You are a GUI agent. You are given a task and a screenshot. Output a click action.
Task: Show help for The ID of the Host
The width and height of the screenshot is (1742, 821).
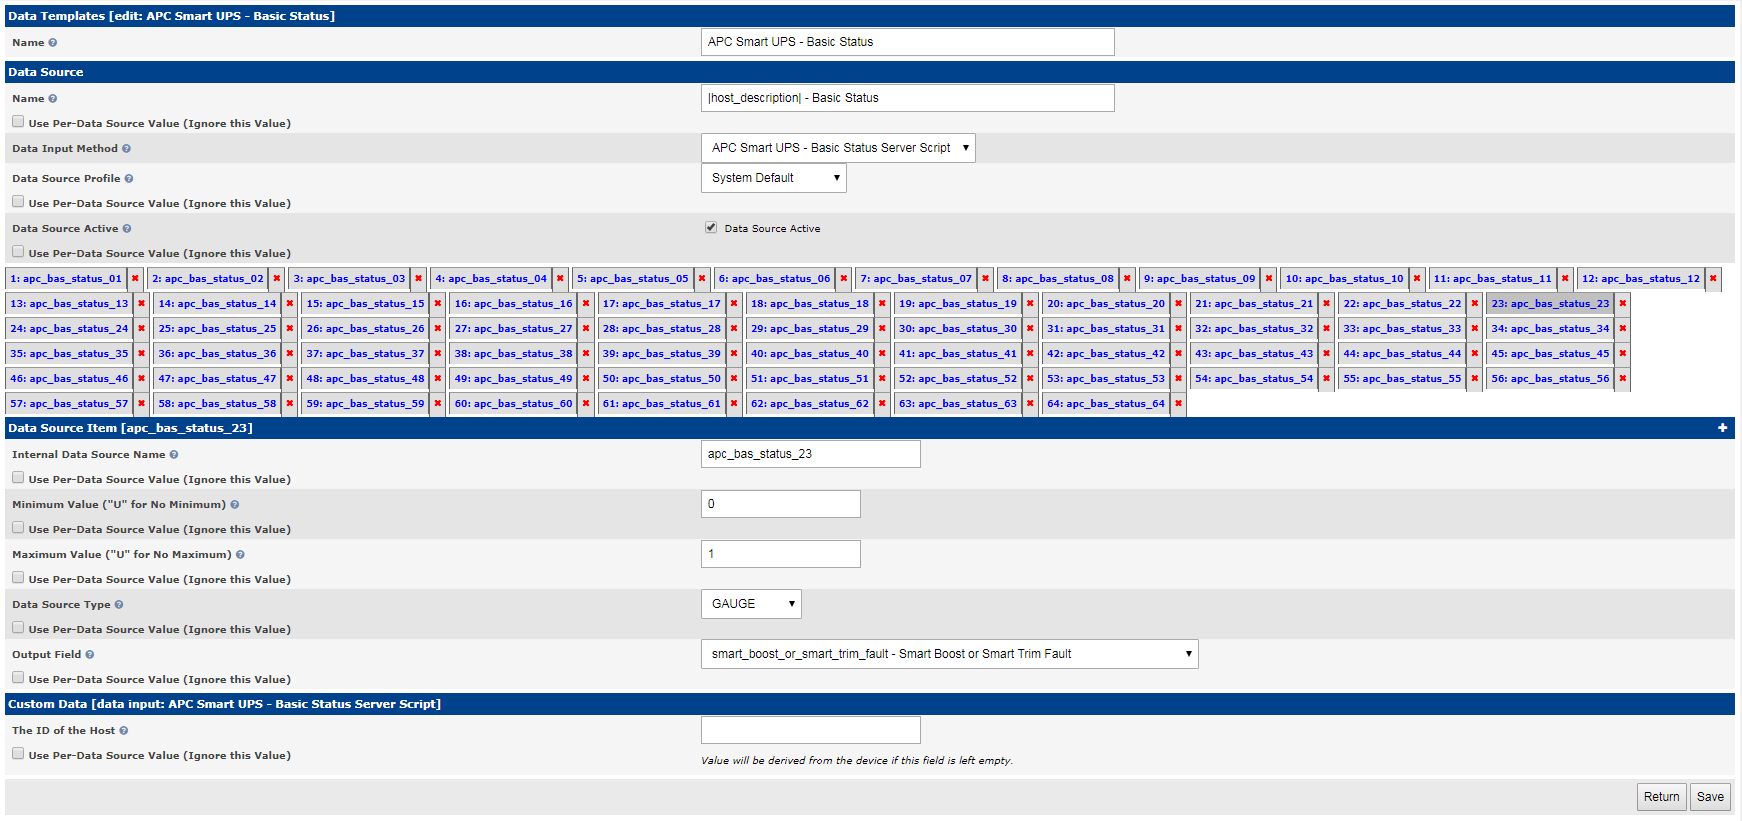pyautogui.click(x=123, y=731)
